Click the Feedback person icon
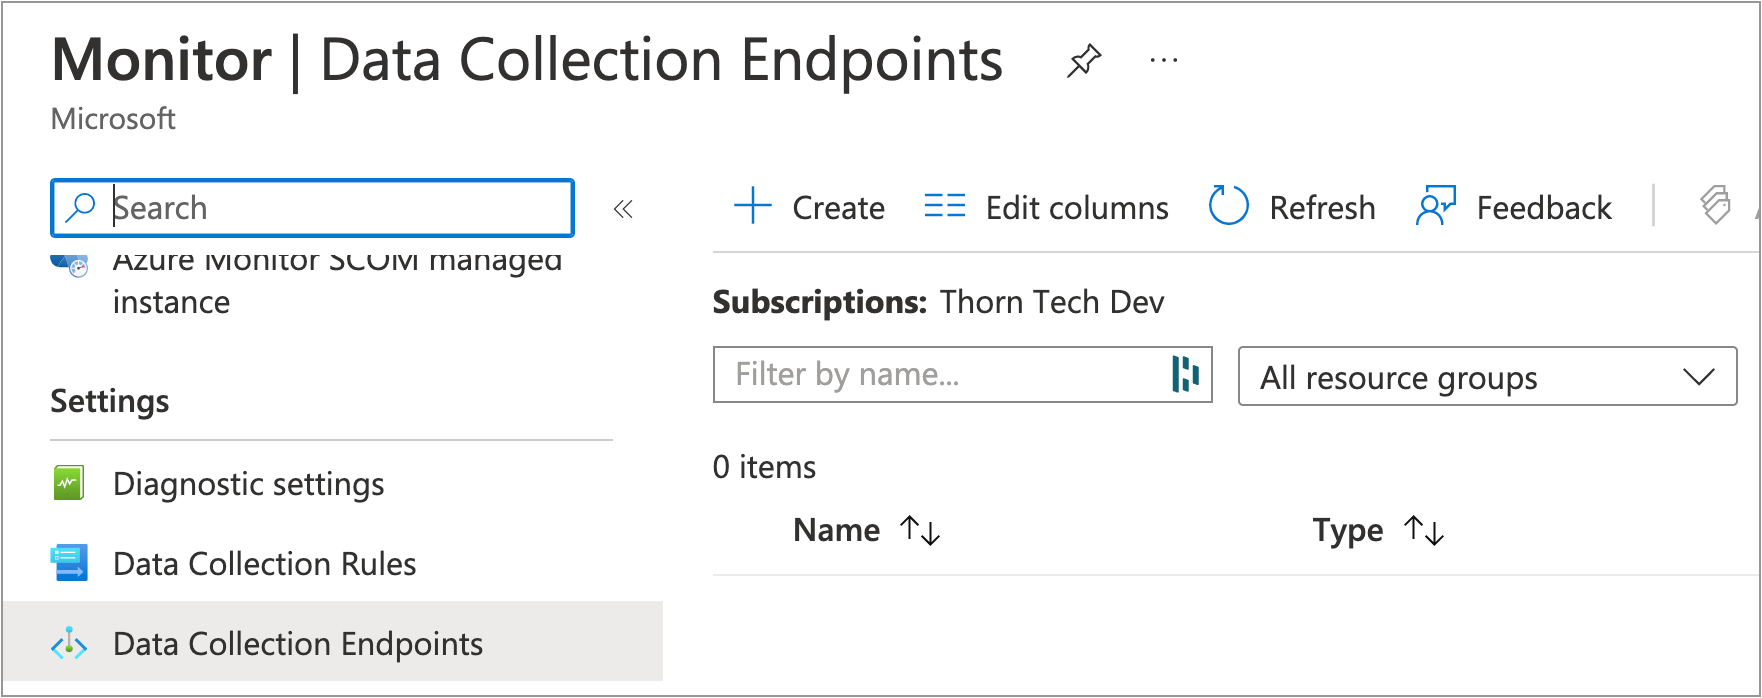This screenshot has width=1762, height=698. coord(1436,206)
